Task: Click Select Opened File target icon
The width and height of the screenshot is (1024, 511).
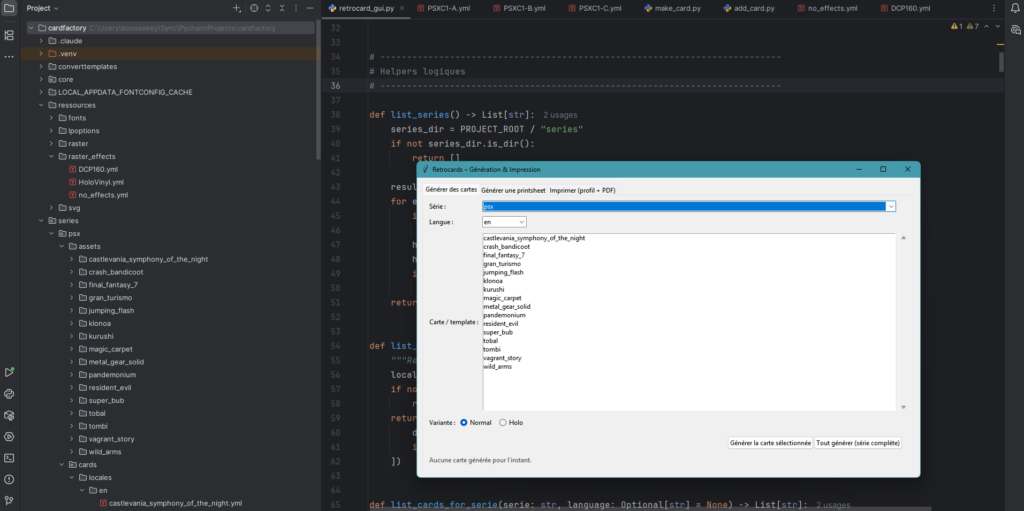Action: tap(254, 8)
